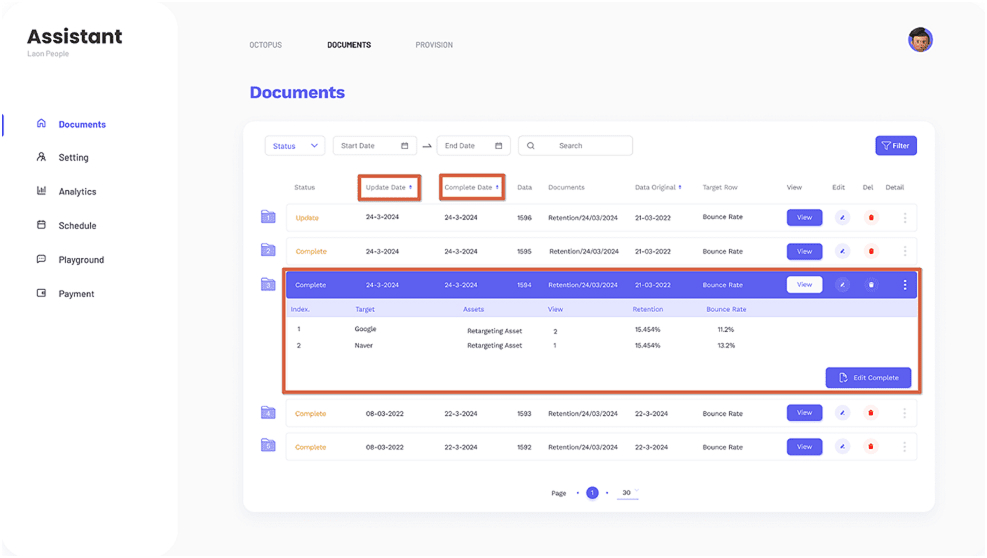Delete row 1595 using the red trash icon

pyautogui.click(x=871, y=251)
